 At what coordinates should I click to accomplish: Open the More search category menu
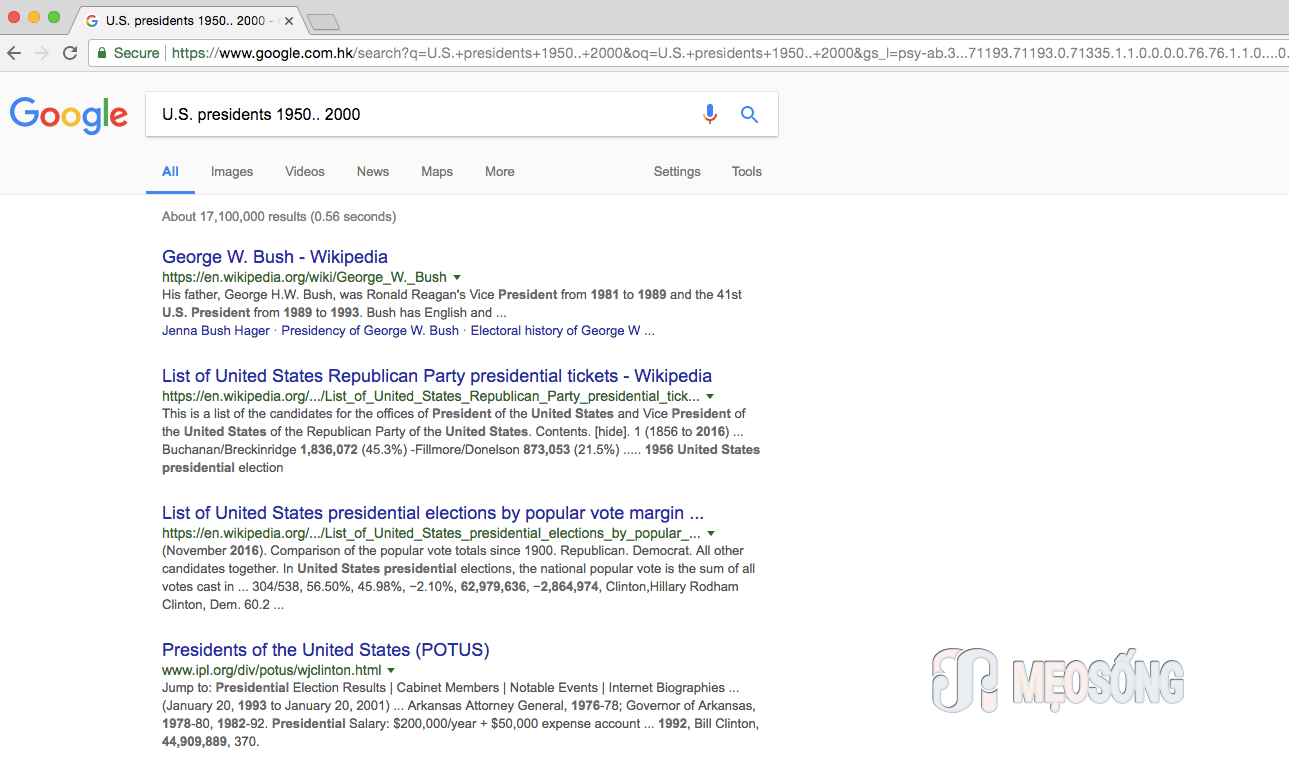[500, 172]
